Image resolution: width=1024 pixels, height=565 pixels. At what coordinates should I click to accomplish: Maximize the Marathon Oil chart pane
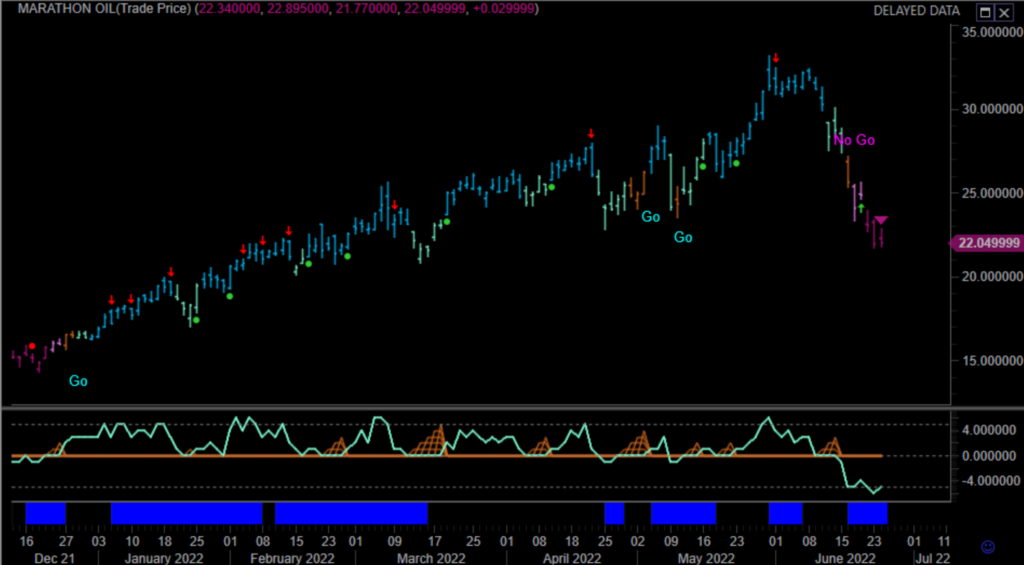(x=985, y=12)
